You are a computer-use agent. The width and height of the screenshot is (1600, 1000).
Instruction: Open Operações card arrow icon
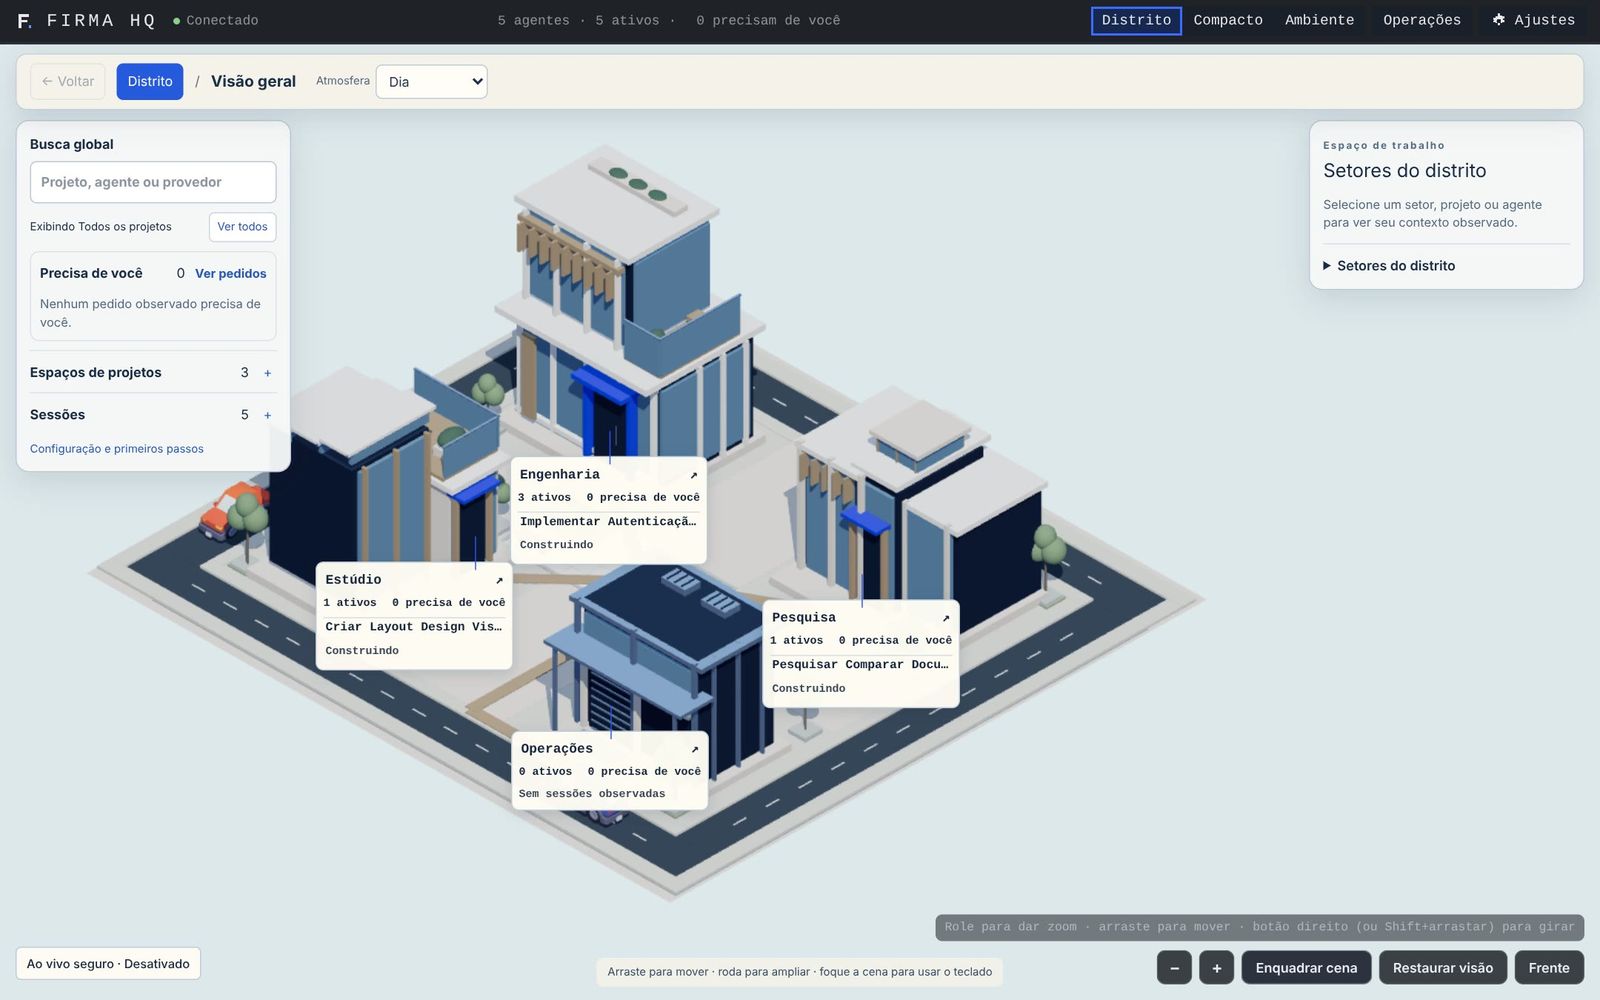695,749
